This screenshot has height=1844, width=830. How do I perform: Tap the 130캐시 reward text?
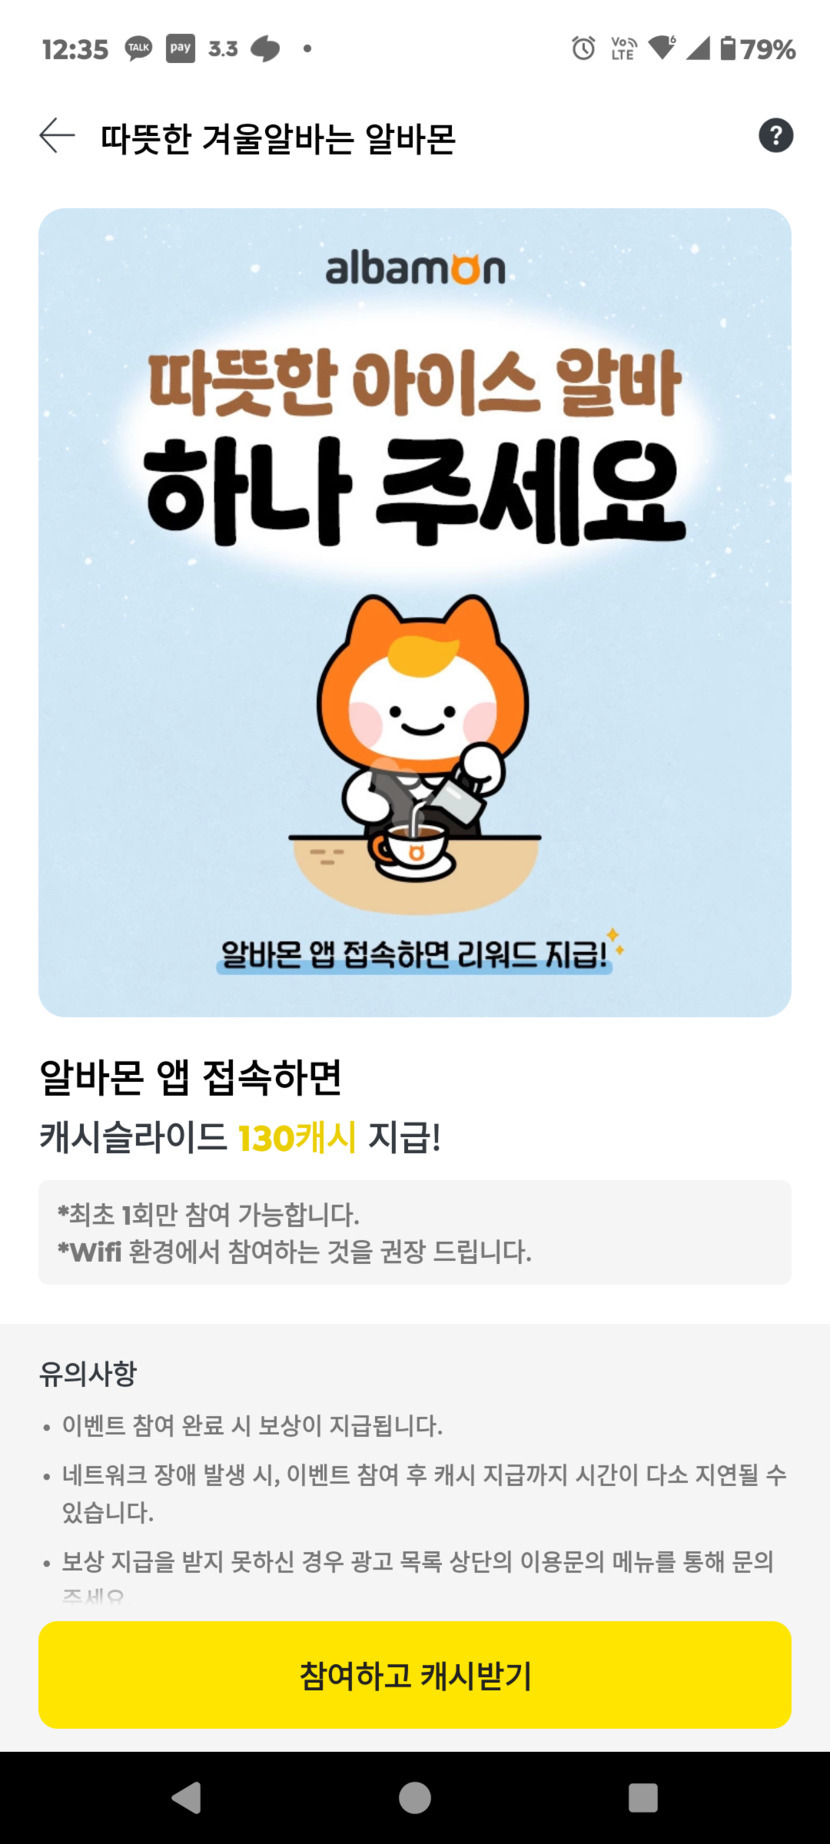[297, 1137]
